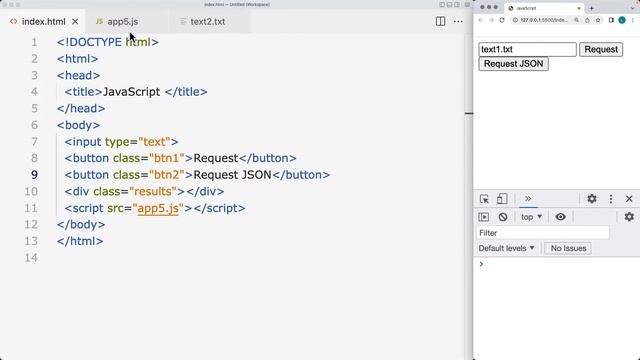Viewport: 640px width, 360px height.
Task: Reload the browser page
Action: point(502,20)
